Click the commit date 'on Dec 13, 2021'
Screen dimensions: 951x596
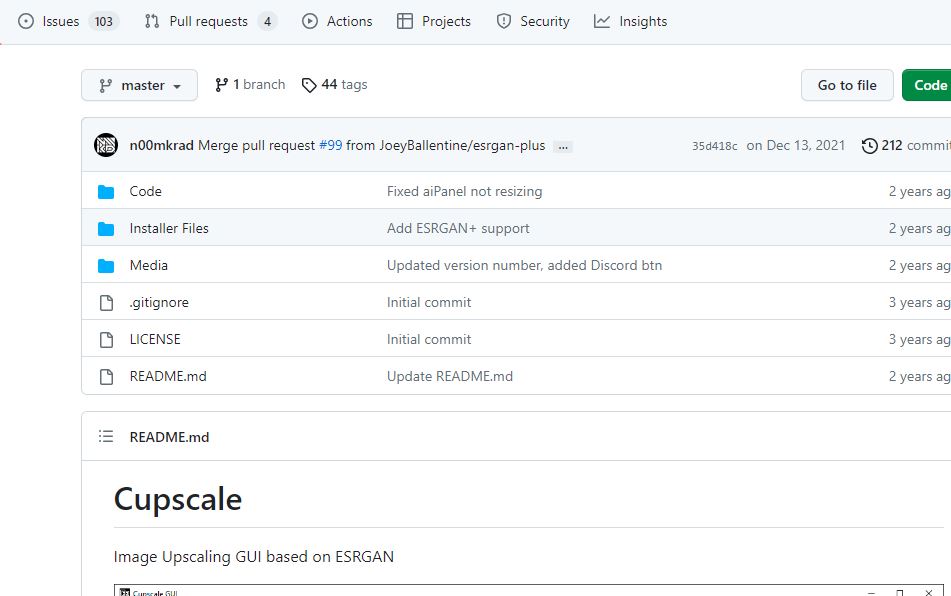click(796, 146)
